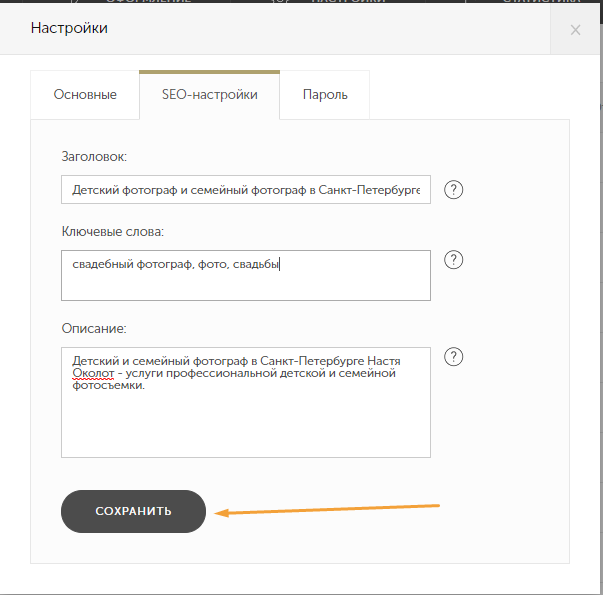Switch to the Основные tab
This screenshot has width=603, height=595.
click(x=85, y=95)
